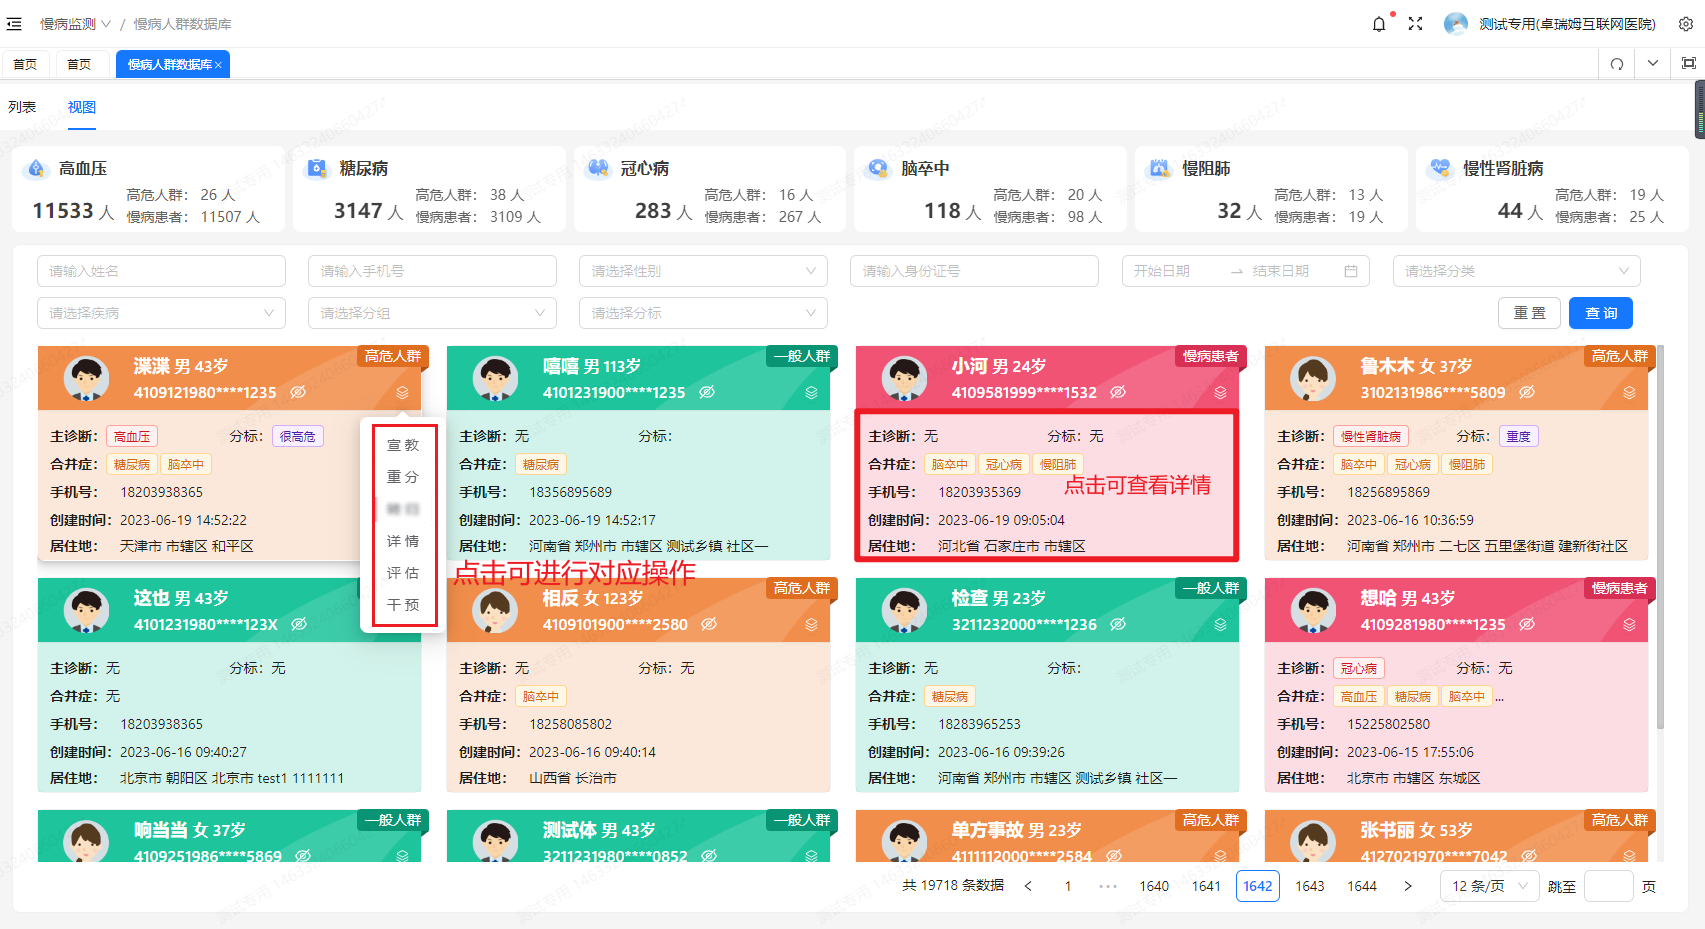Open the 请选择分标 dropdown
Viewport: 1705px width, 929px height.
(x=703, y=313)
